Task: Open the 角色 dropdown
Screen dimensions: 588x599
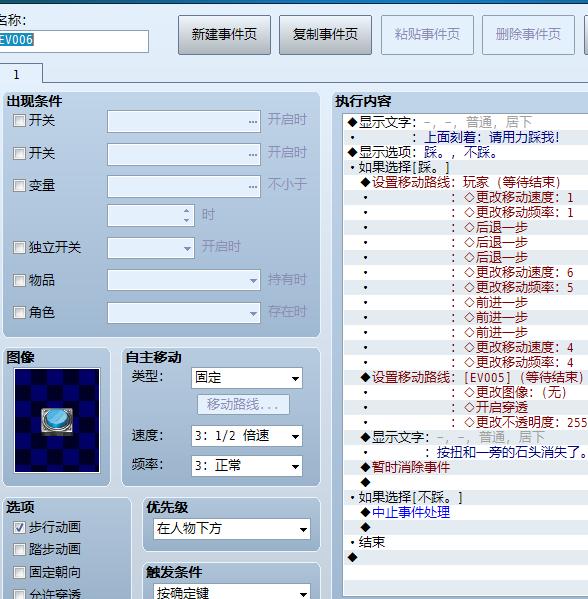Action: [x=184, y=313]
